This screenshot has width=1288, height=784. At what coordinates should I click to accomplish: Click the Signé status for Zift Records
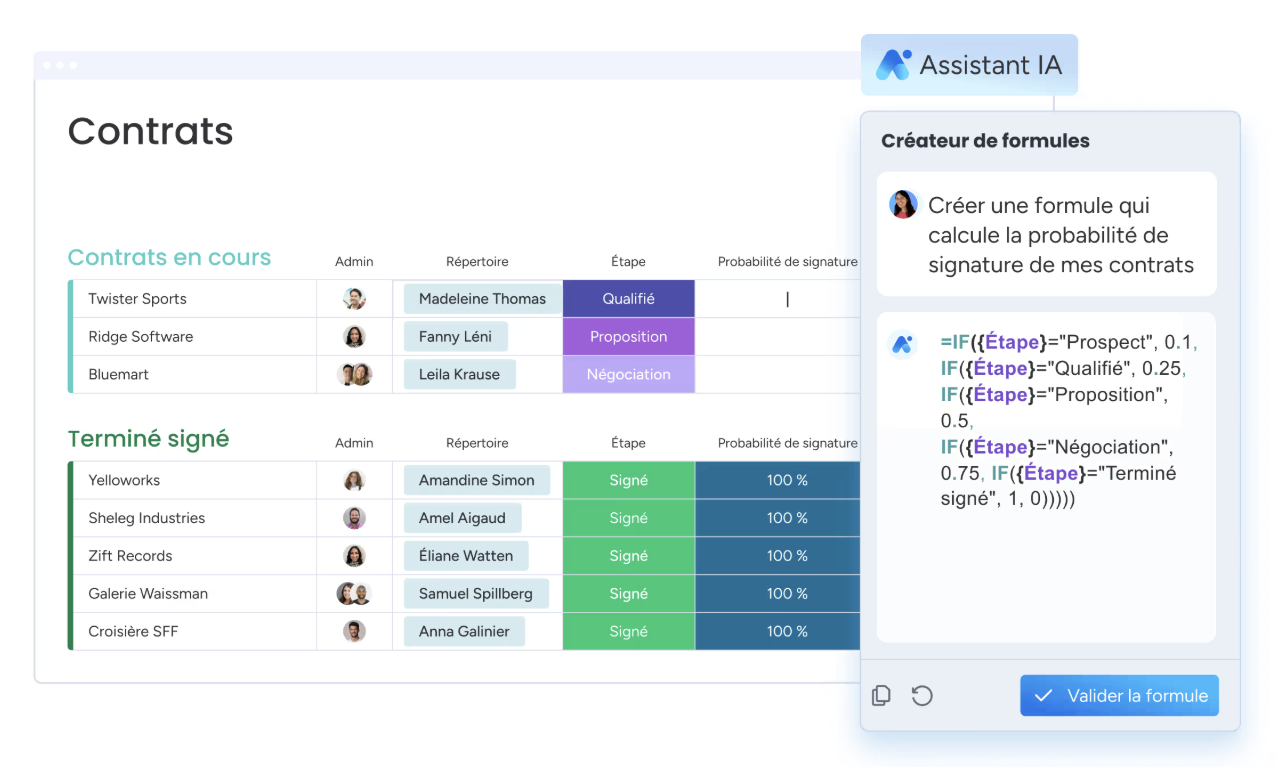coord(629,556)
